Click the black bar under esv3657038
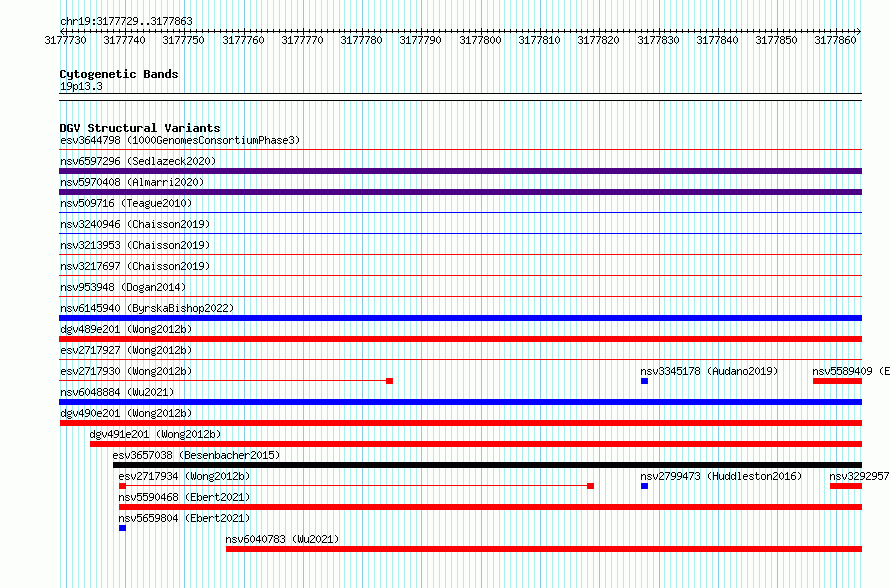Viewport: 890px width, 588px height. (x=487, y=465)
